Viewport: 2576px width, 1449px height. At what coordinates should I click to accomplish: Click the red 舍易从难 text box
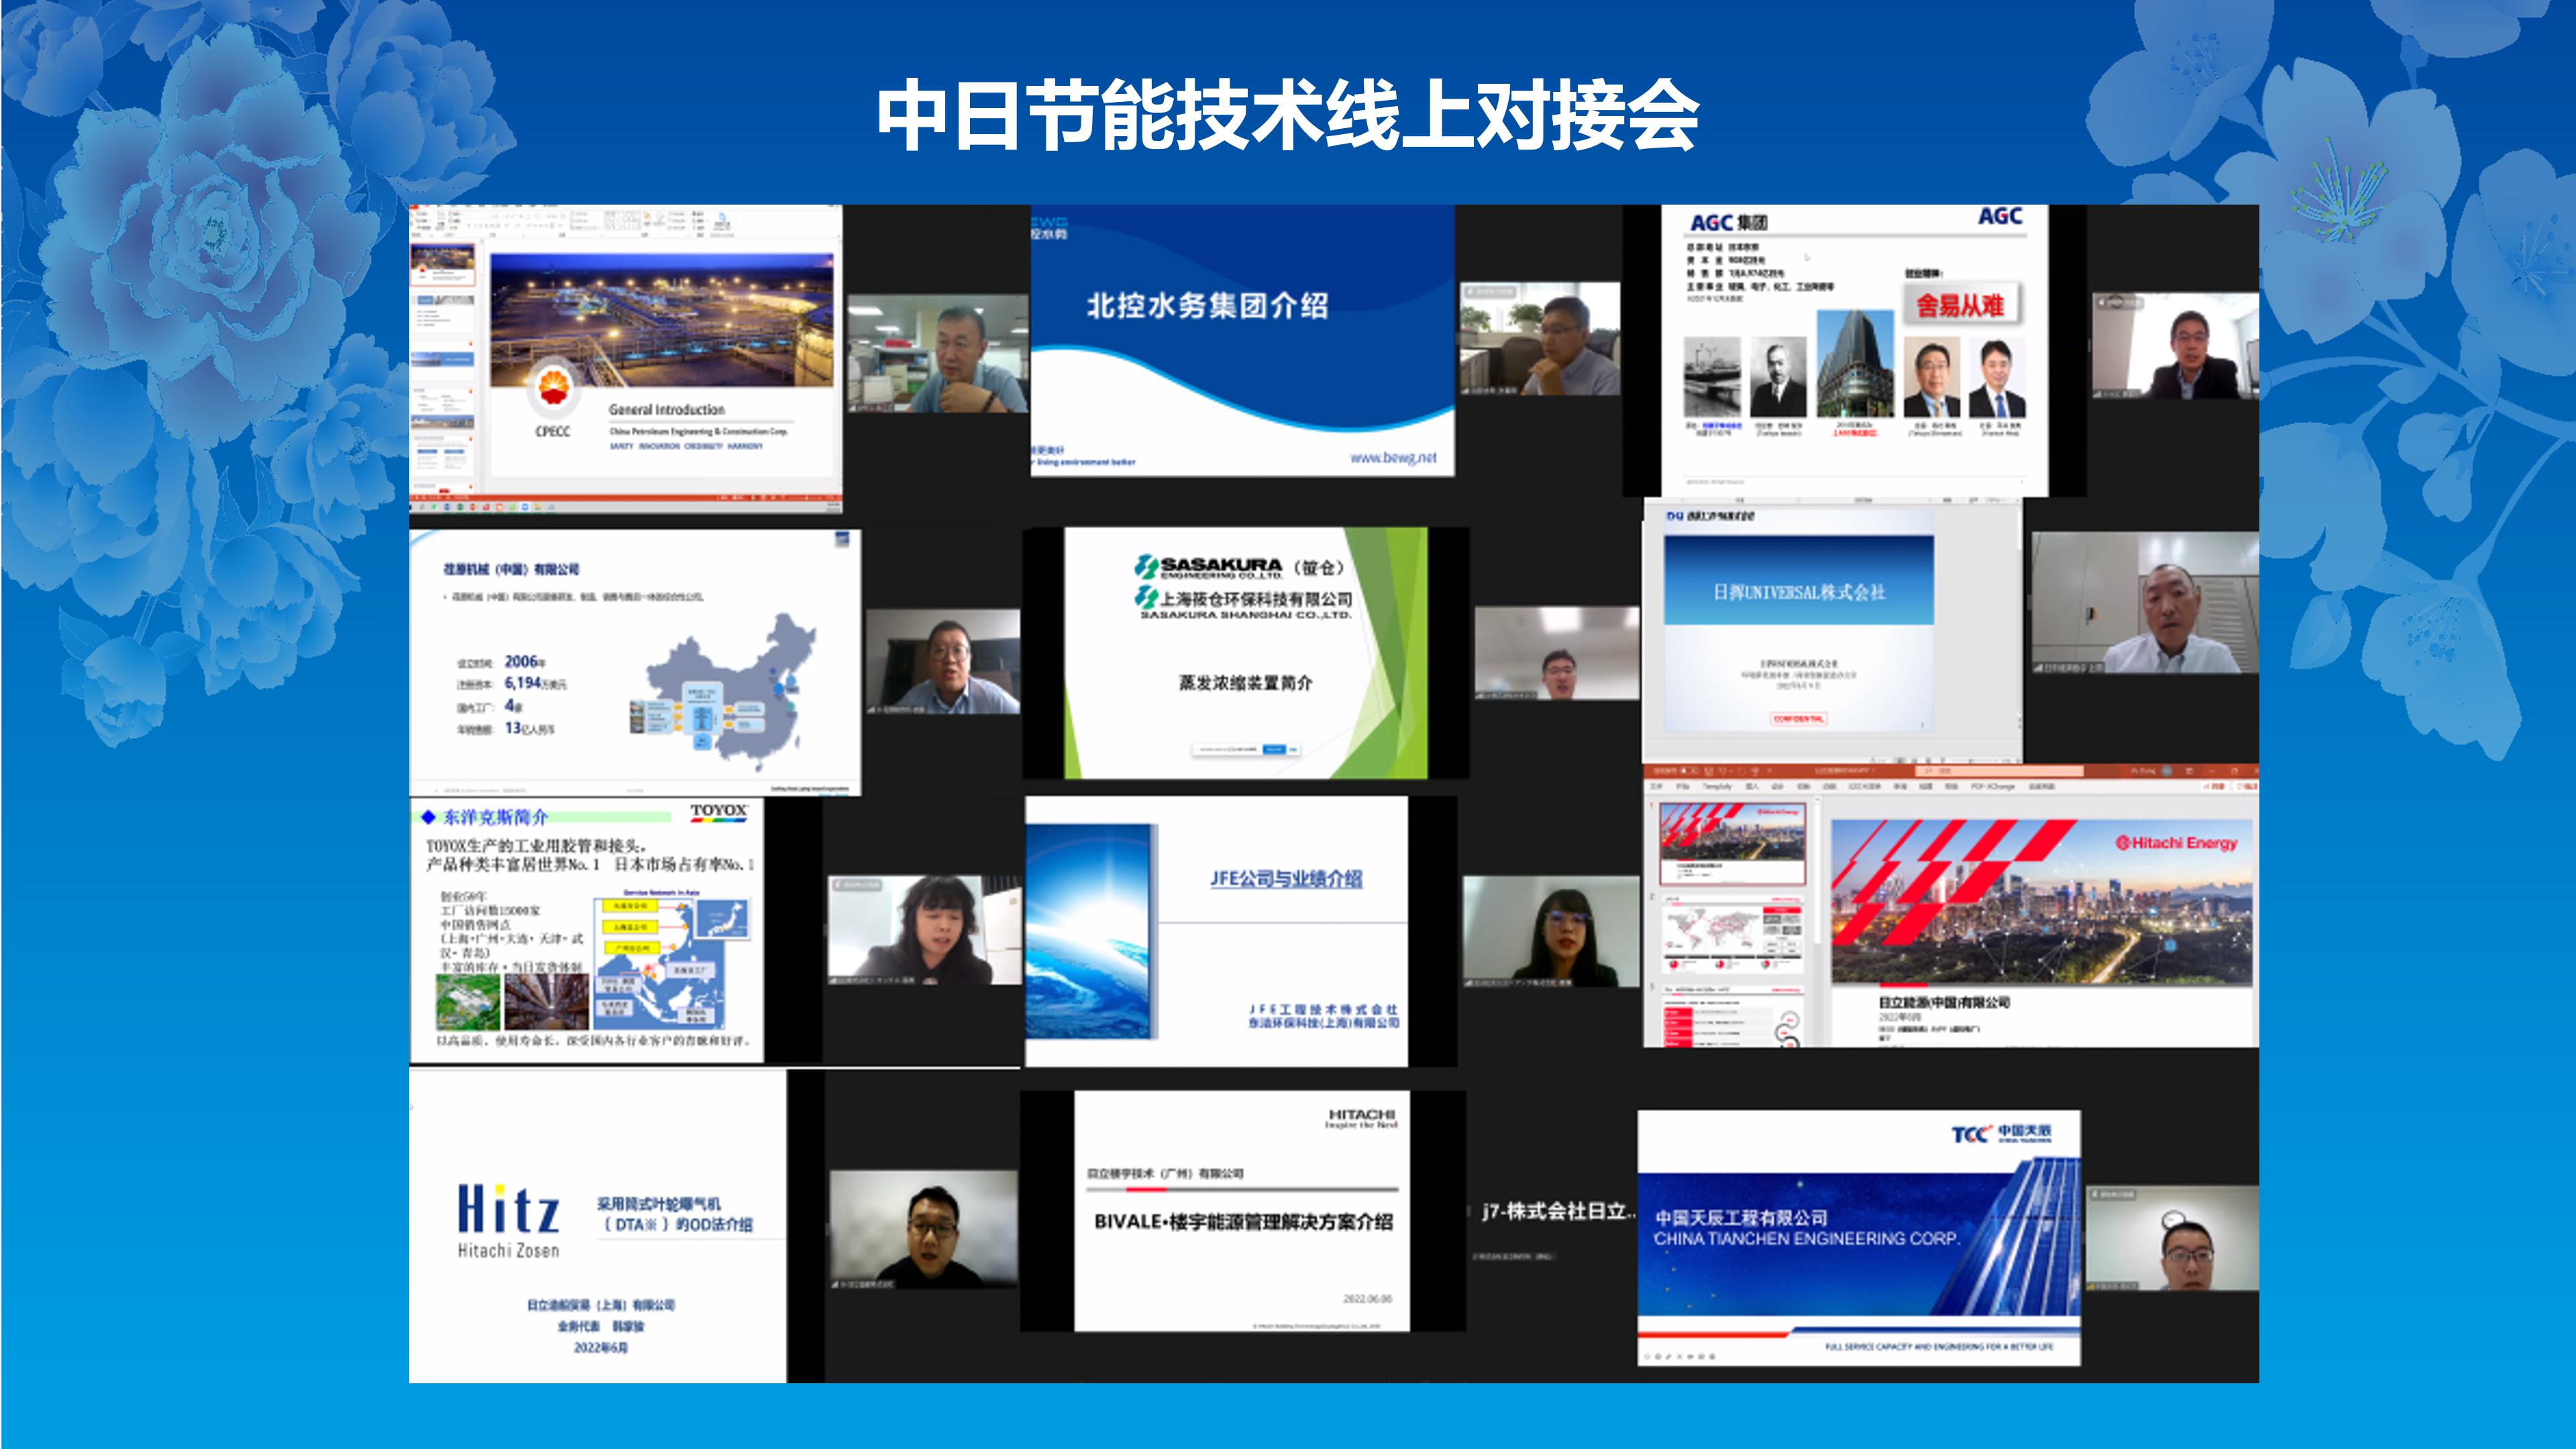click(1960, 305)
